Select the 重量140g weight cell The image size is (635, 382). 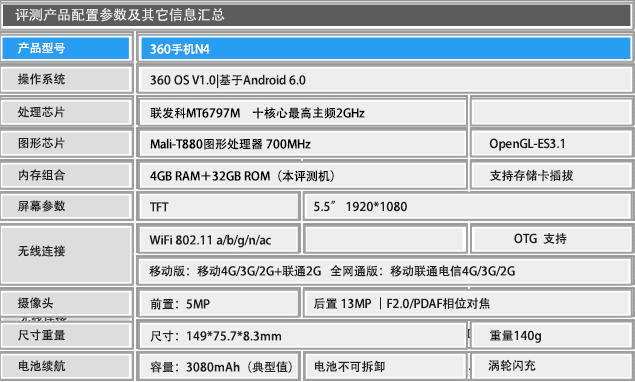click(552, 335)
